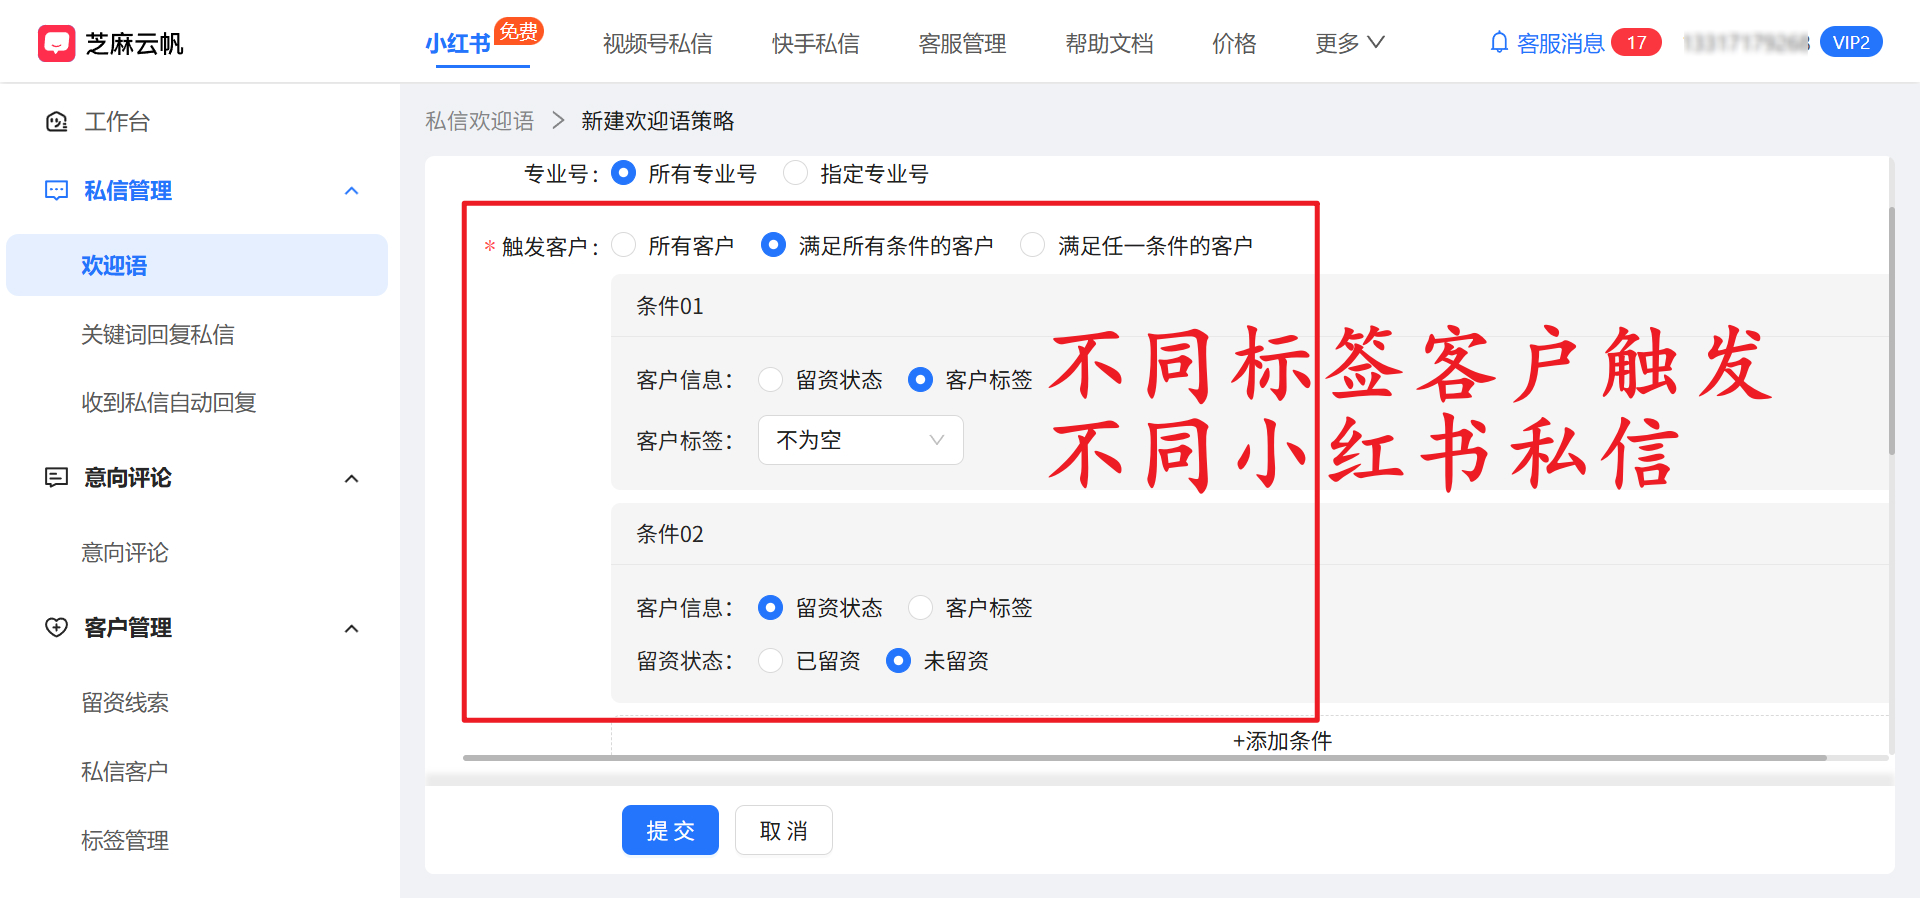Open 标签管理 sidebar item

[124, 840]
